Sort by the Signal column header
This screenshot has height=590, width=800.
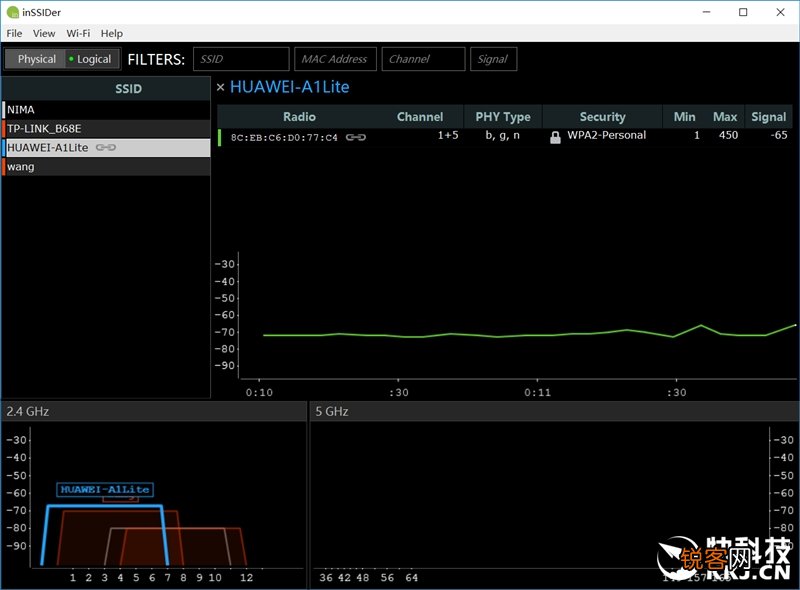coord(768,117)
